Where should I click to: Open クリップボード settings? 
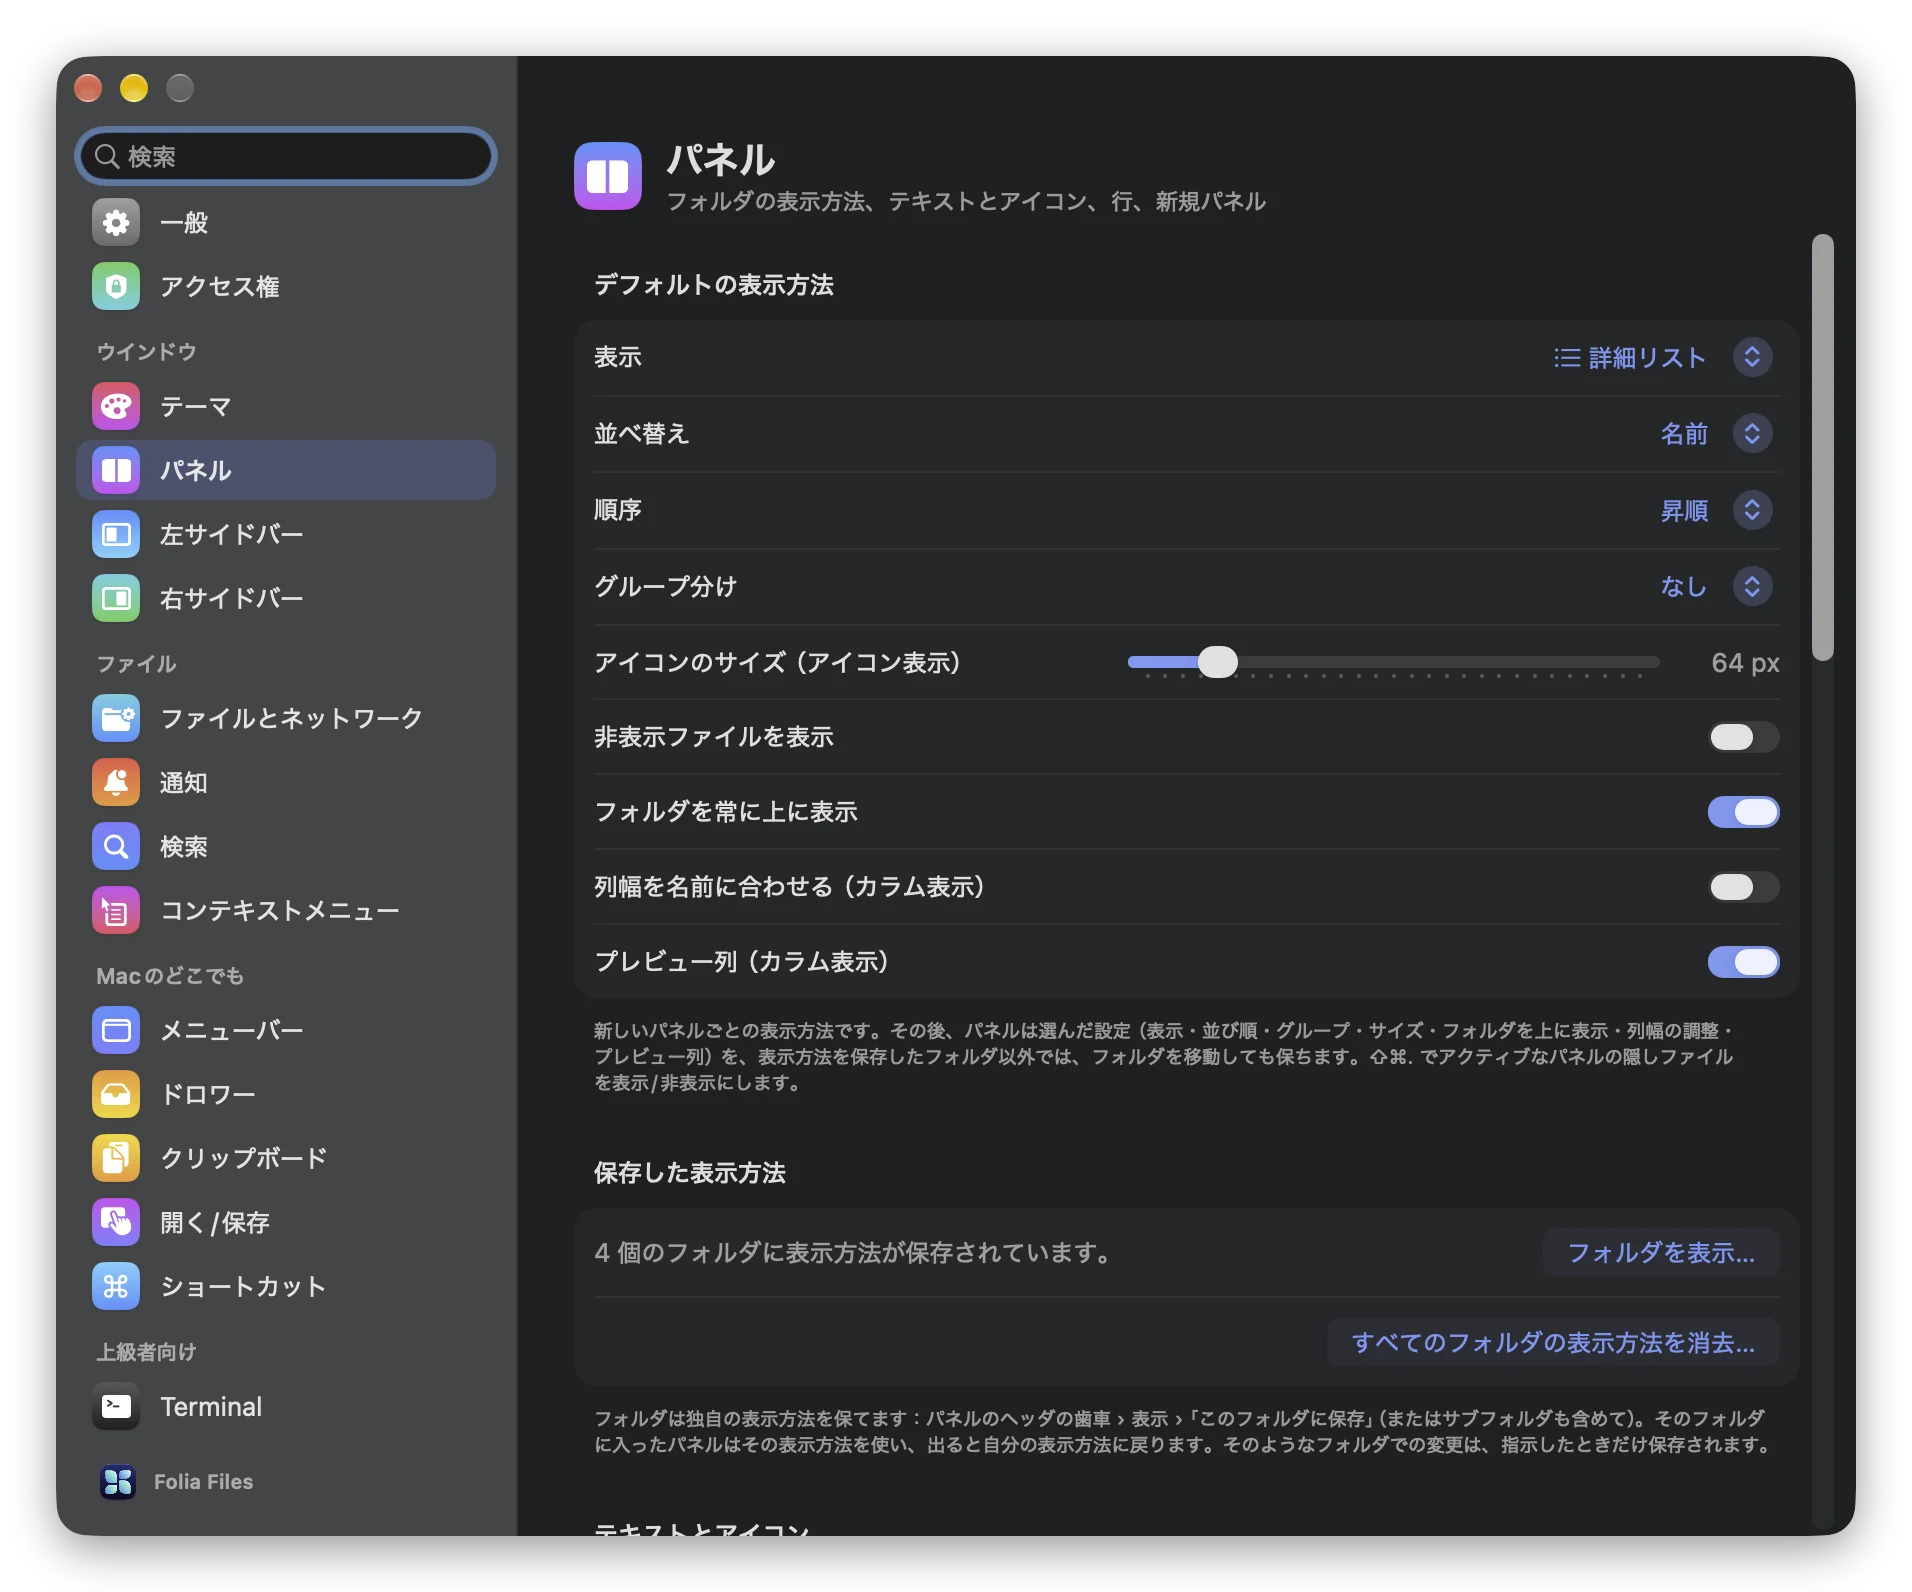click(x=286, y=1158)
